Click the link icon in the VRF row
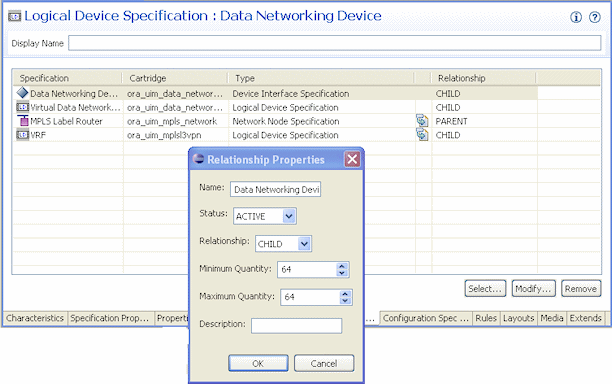The height and width of the screenshot is (384, 612). coord(422,135)
